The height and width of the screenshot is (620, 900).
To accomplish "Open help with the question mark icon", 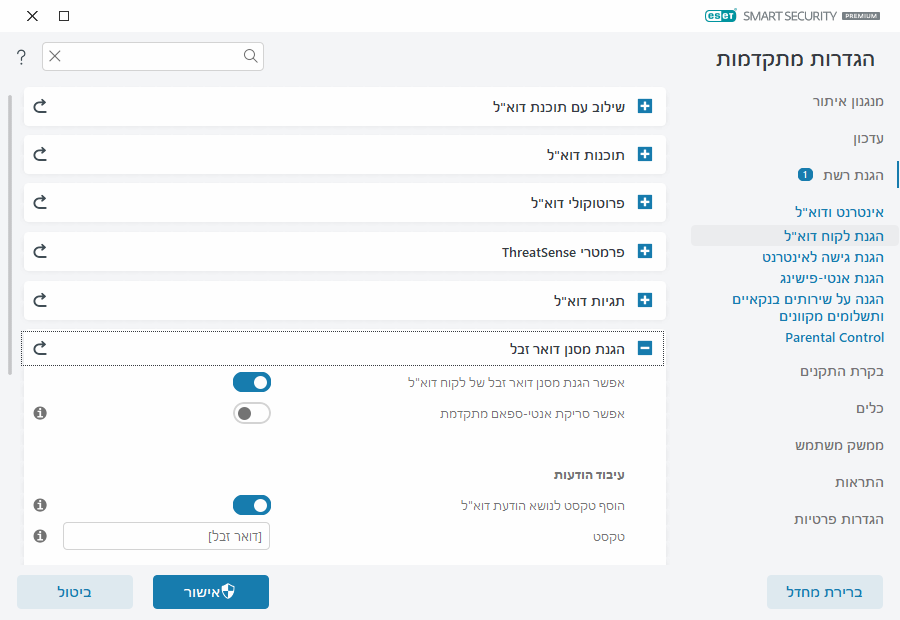I will 21,57.
